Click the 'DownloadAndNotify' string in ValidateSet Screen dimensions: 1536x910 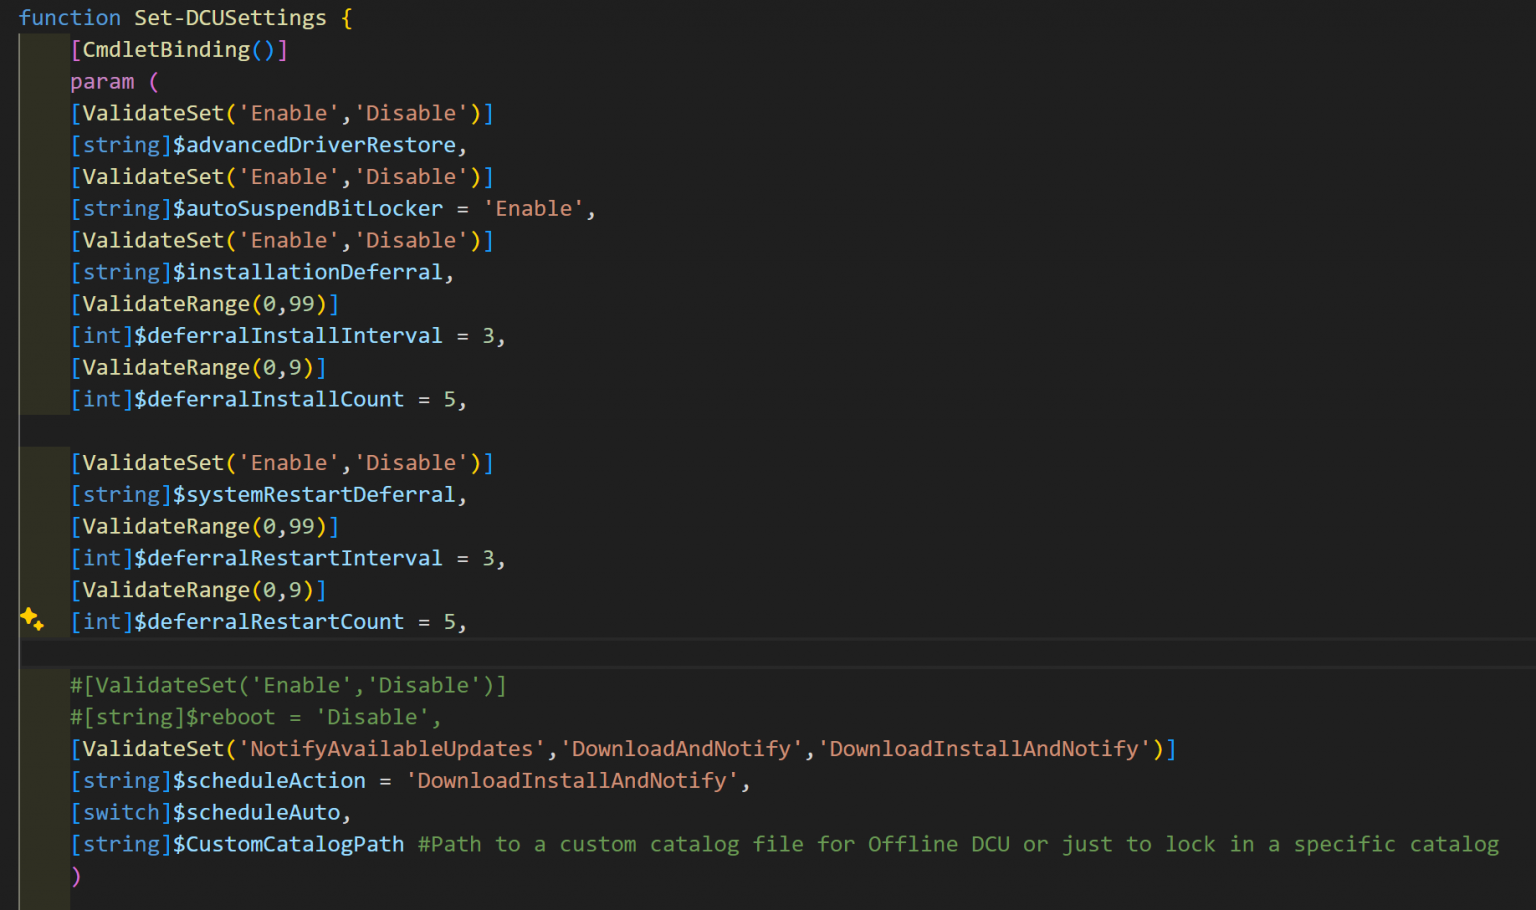pos(682,749)
